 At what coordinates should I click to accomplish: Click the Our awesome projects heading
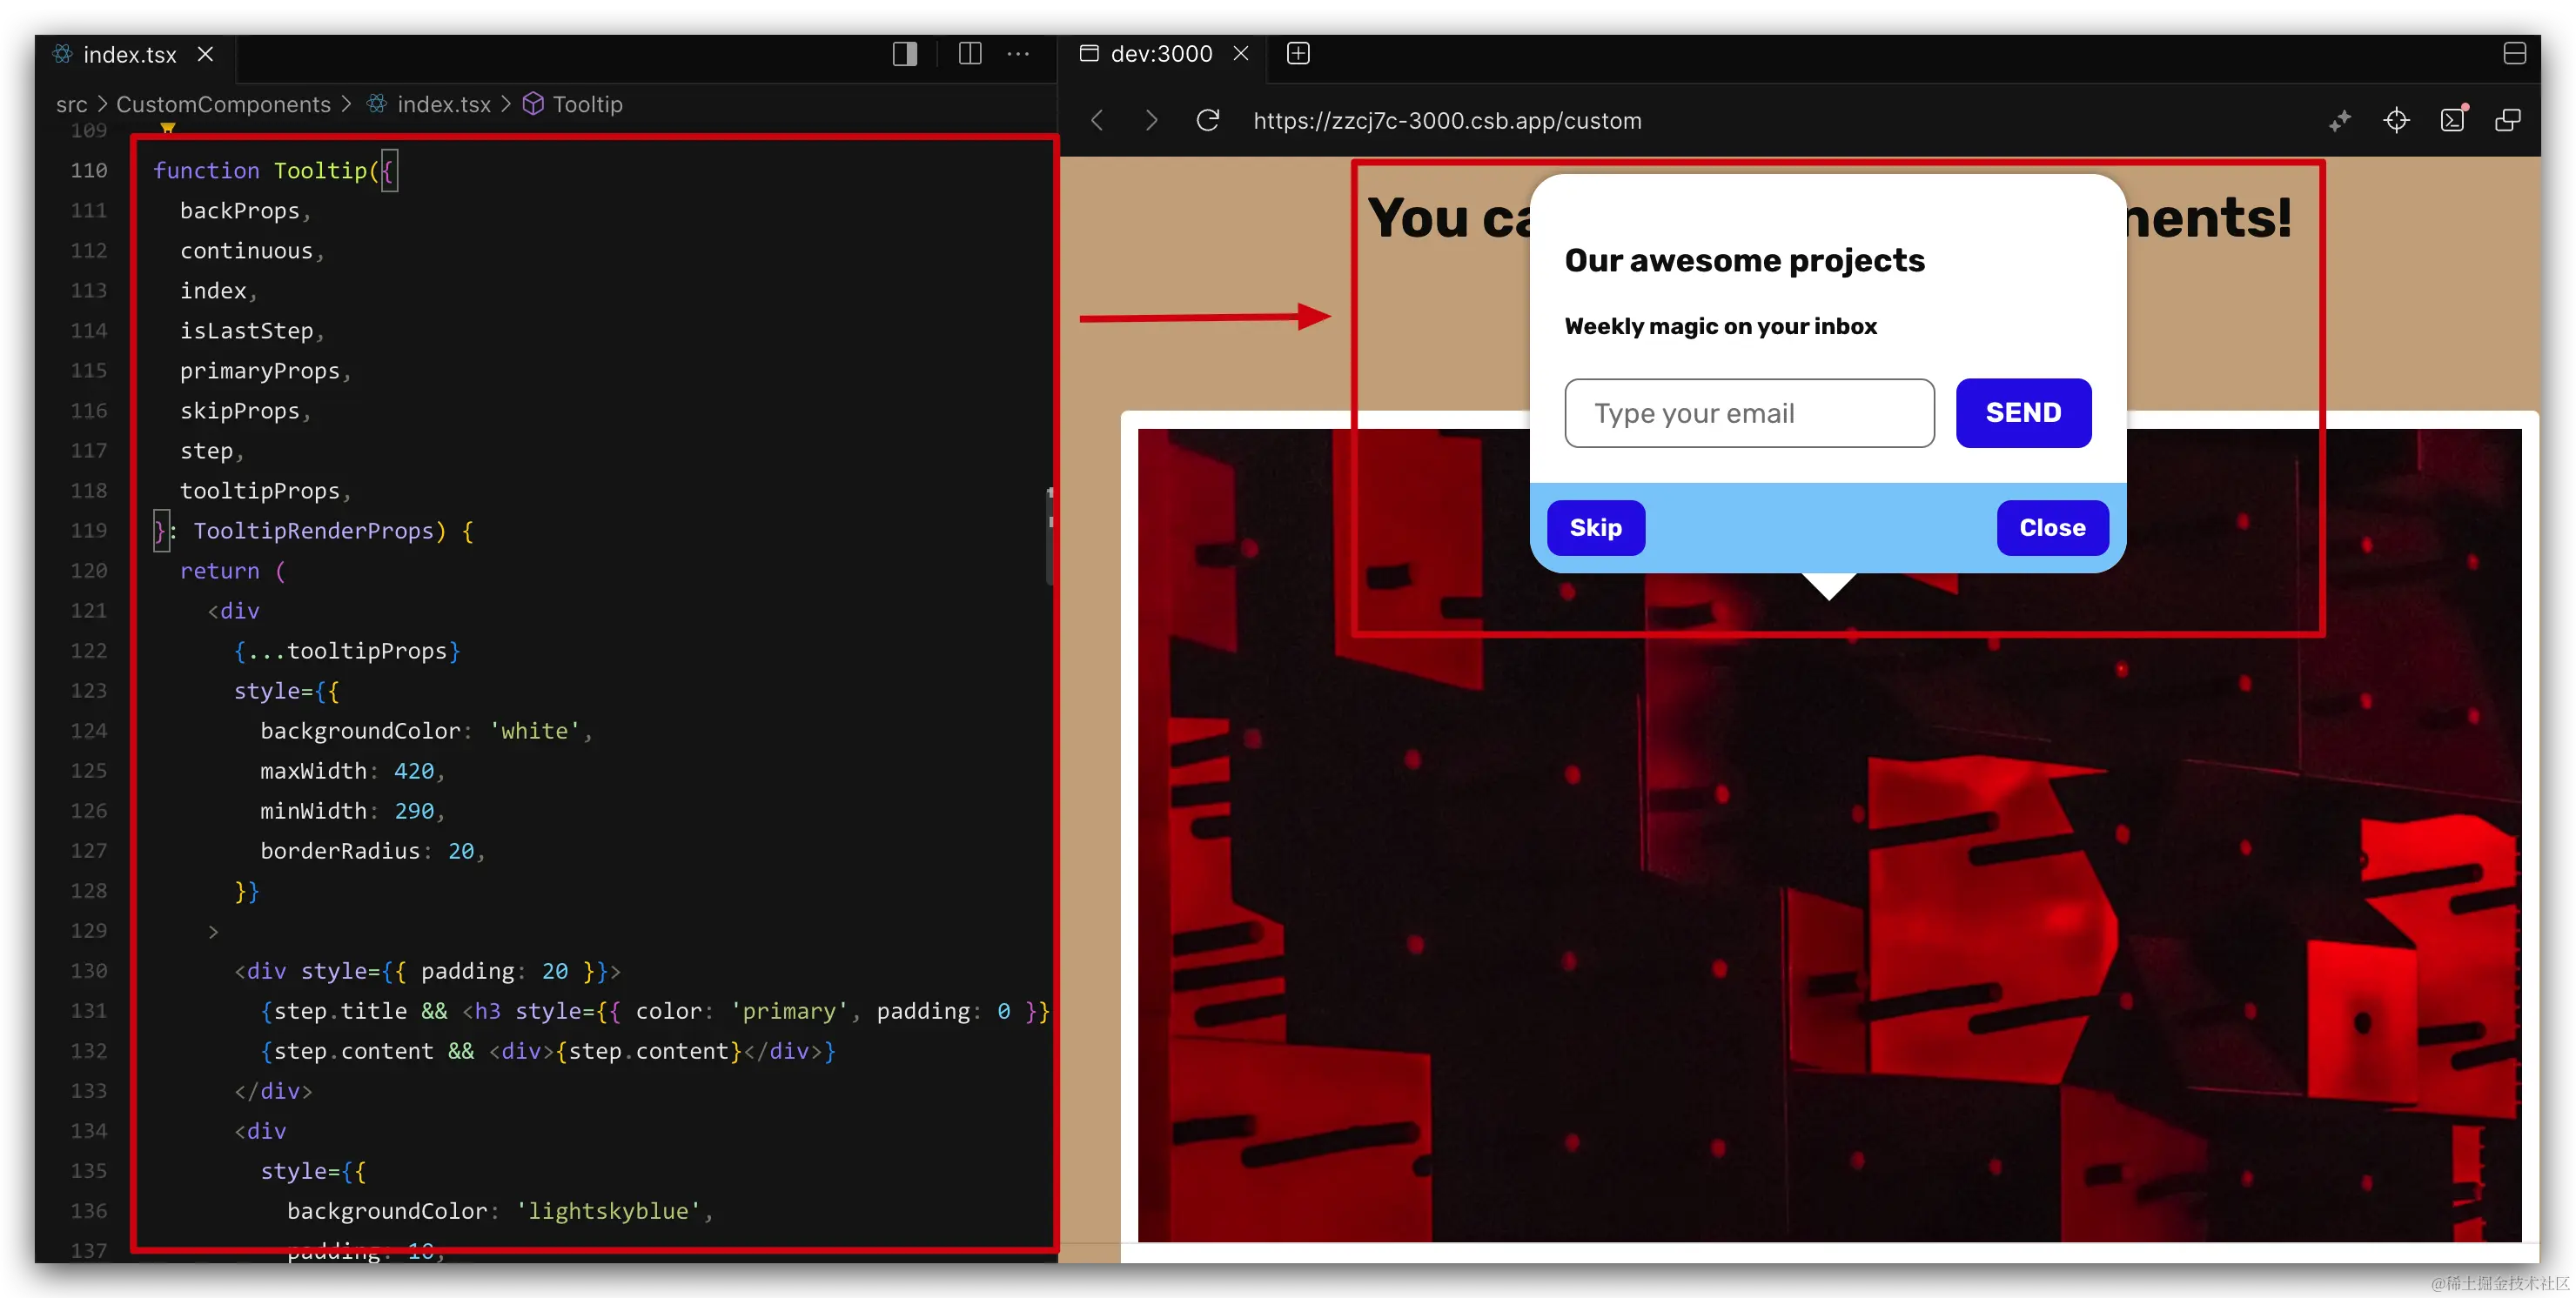tap(1744, 260)
